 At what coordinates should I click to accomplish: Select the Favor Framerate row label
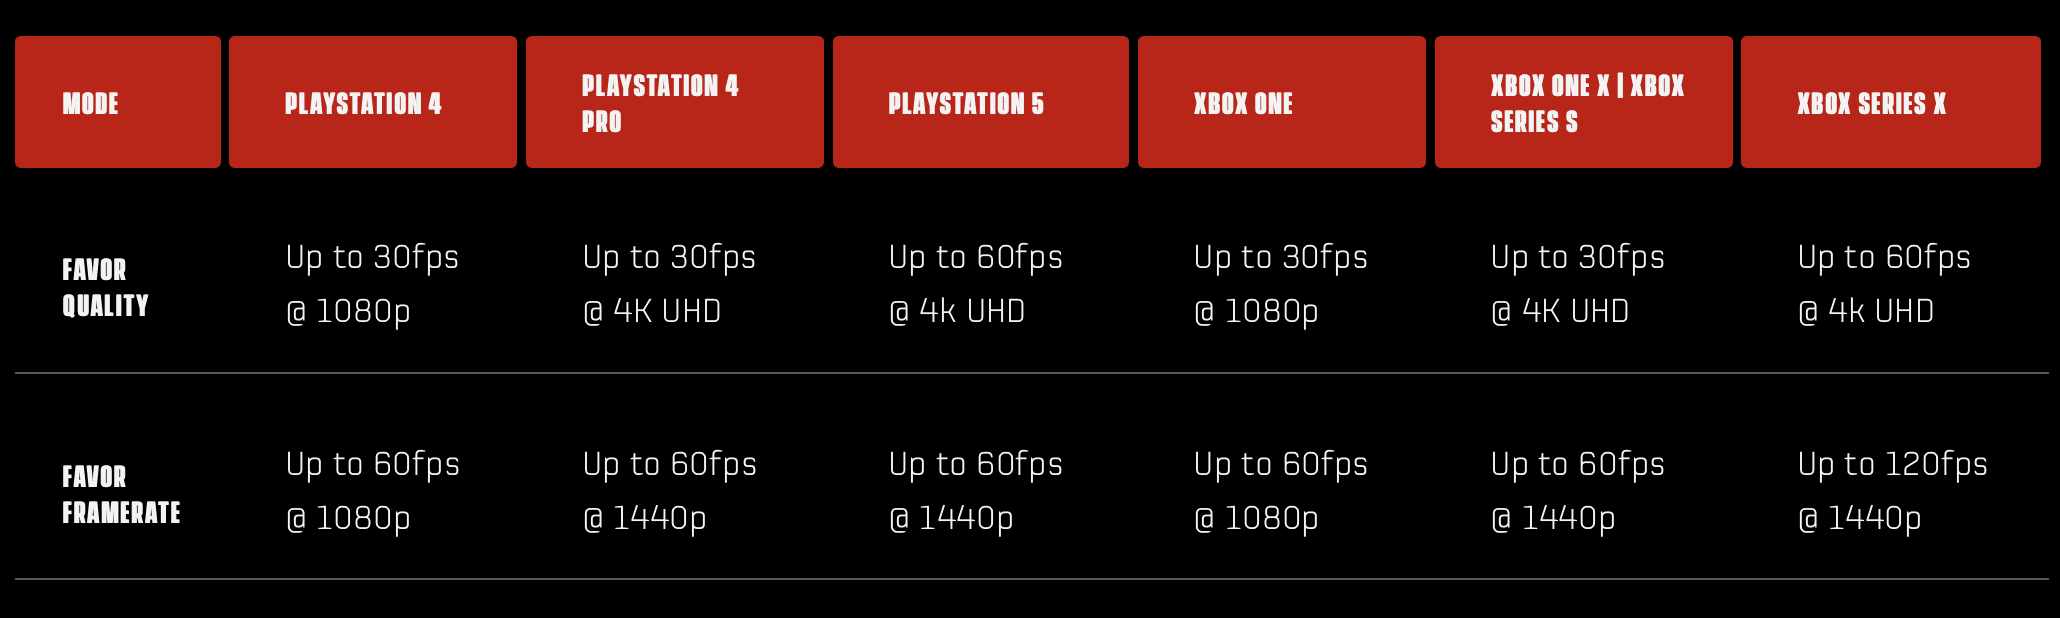(x=121, y=494)
